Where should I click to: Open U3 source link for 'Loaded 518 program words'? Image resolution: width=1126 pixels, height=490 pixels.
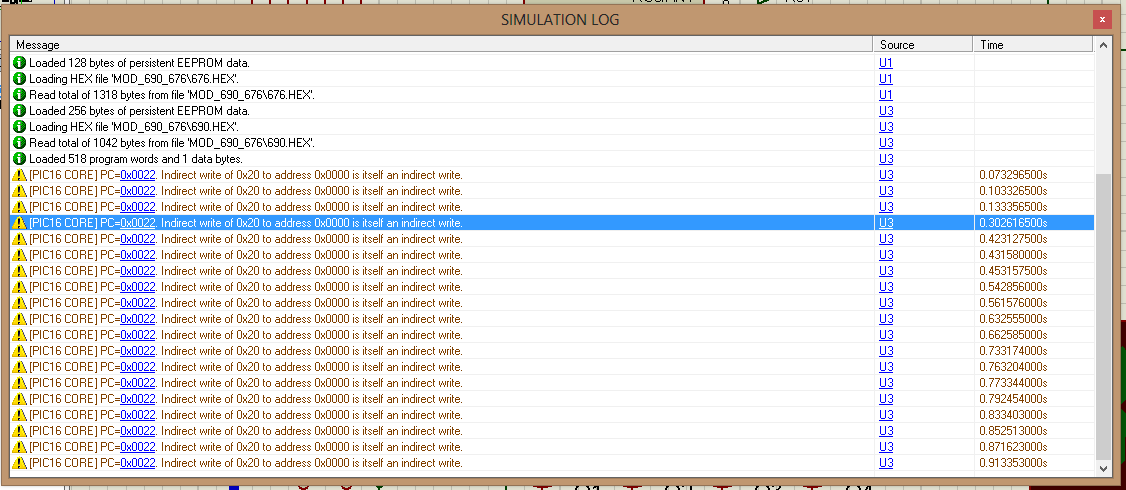pos(886,159)
